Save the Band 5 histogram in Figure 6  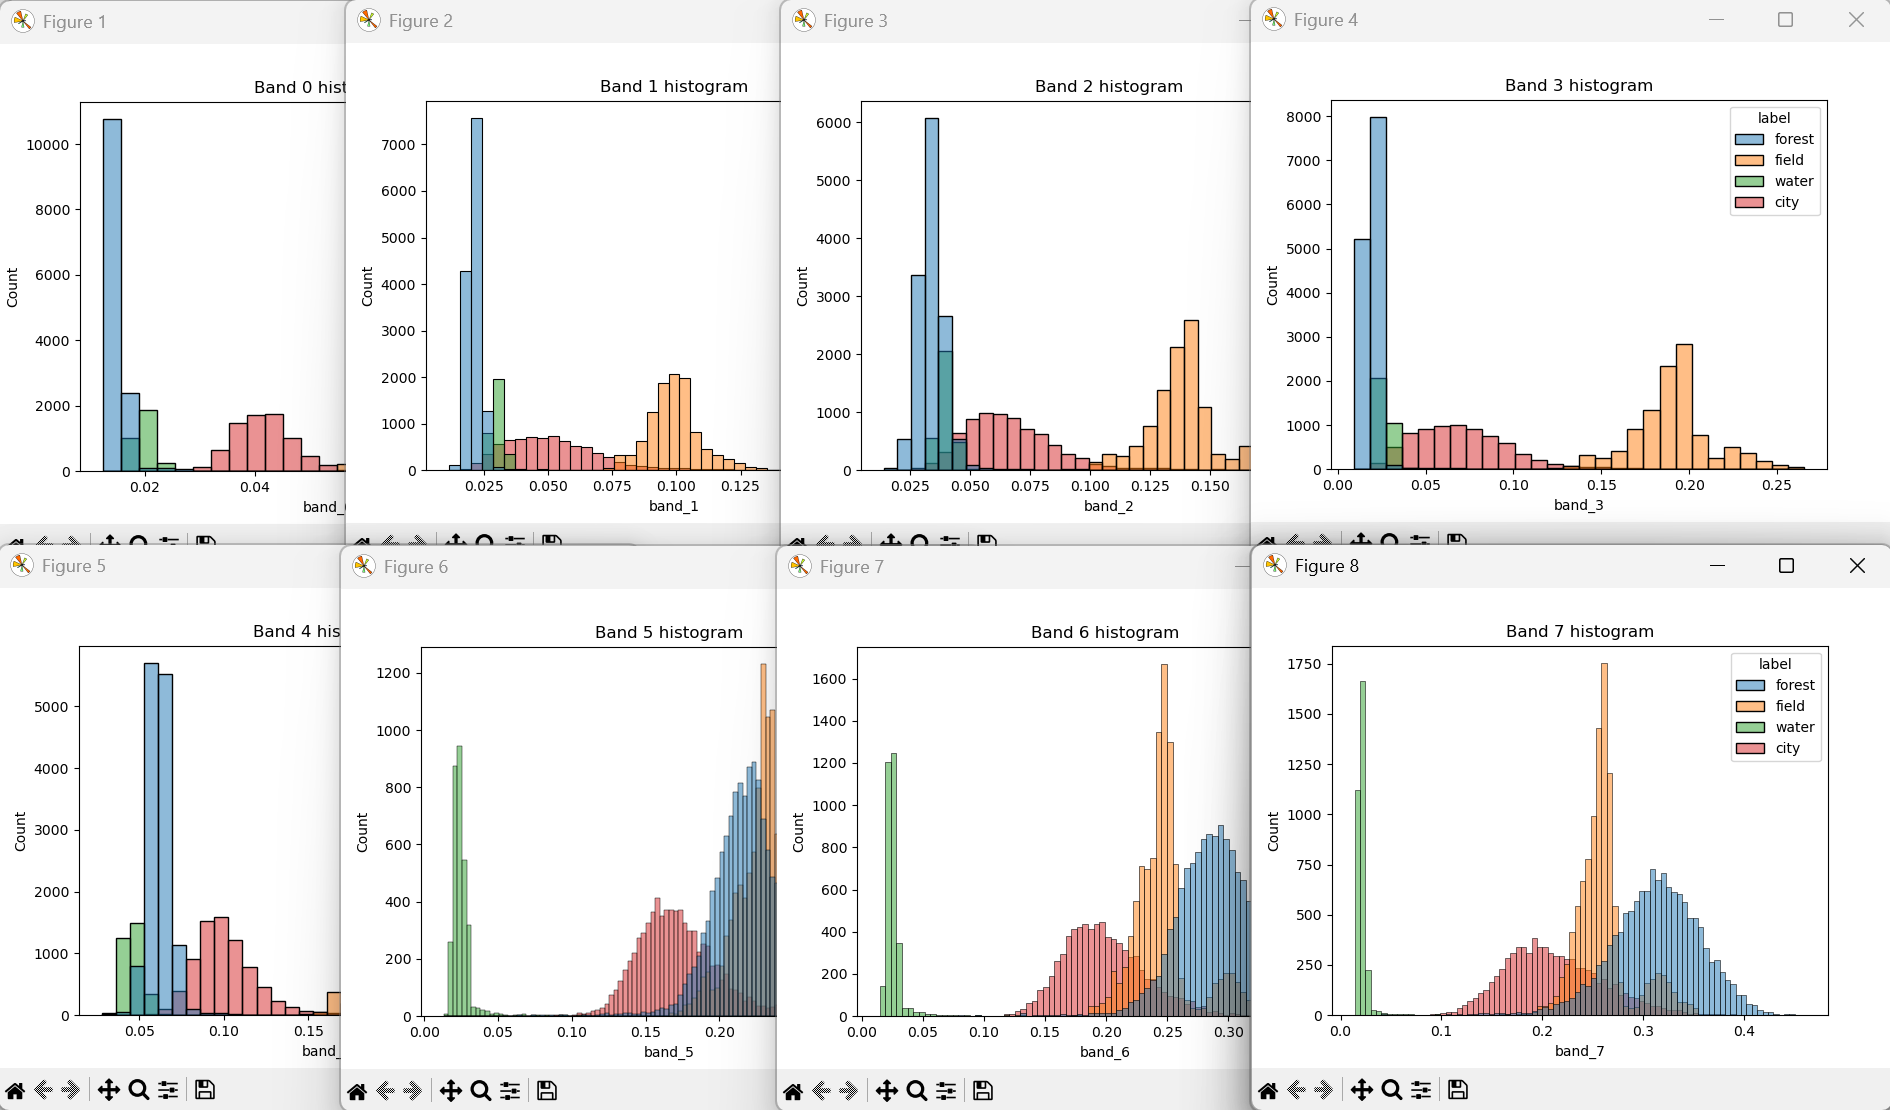tap(547, 1091)
